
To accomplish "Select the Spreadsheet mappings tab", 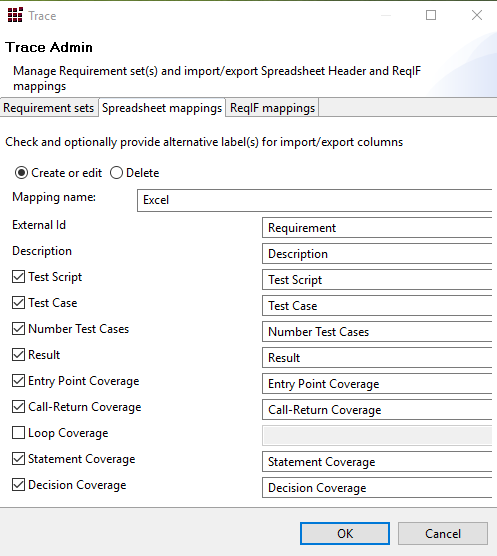I will click(162, 107).
